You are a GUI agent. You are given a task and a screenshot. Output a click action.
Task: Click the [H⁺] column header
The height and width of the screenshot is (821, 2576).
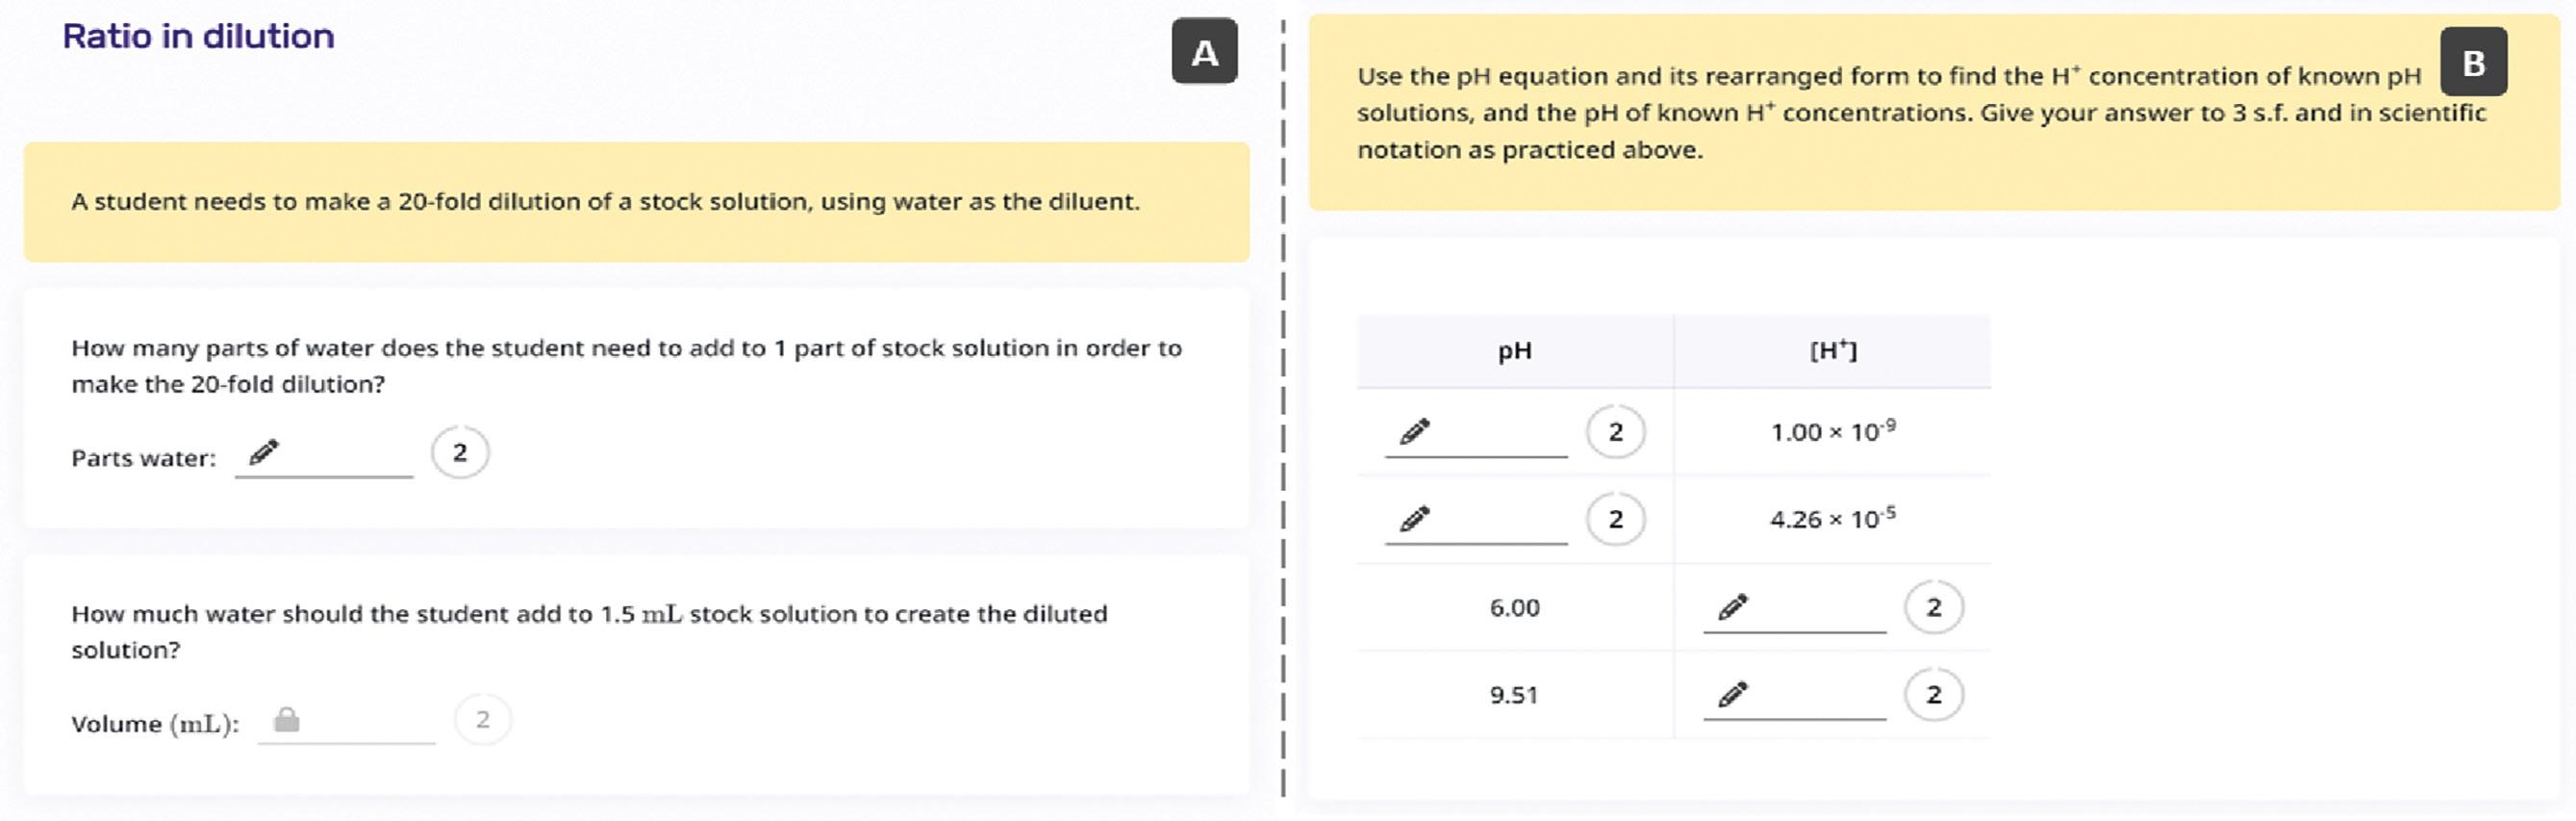1832,351
